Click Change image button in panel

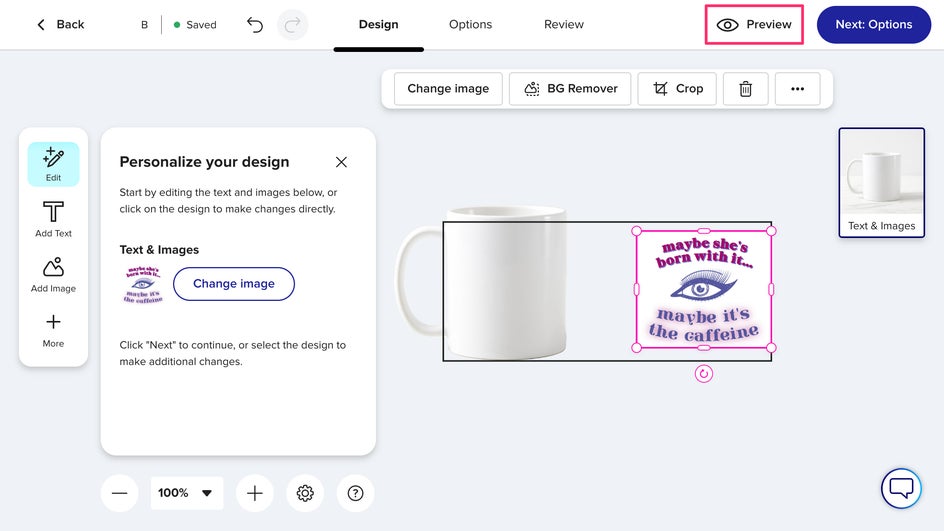[234, 284]
